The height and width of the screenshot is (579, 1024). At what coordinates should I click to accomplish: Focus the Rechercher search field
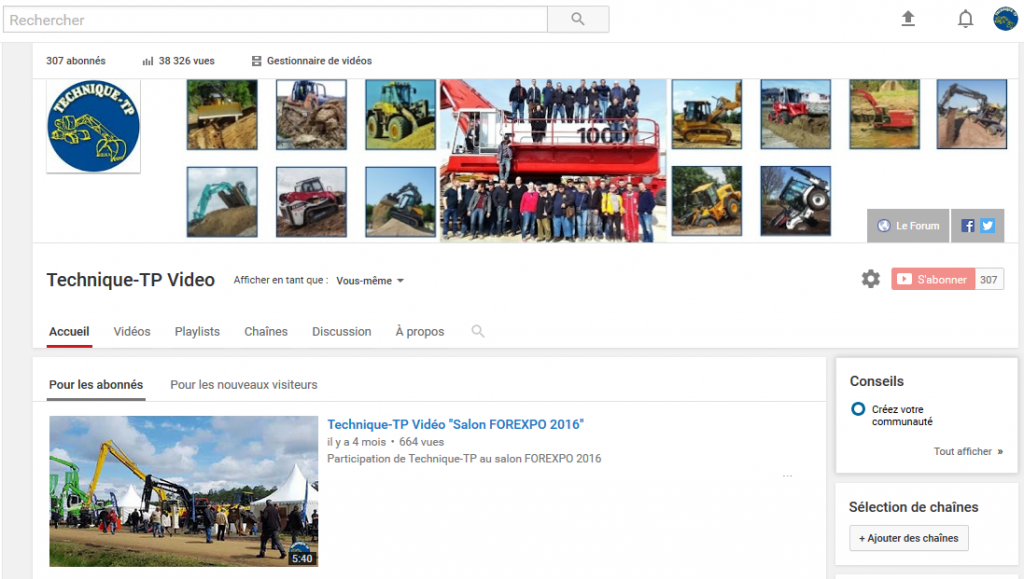tap(275, 20)
